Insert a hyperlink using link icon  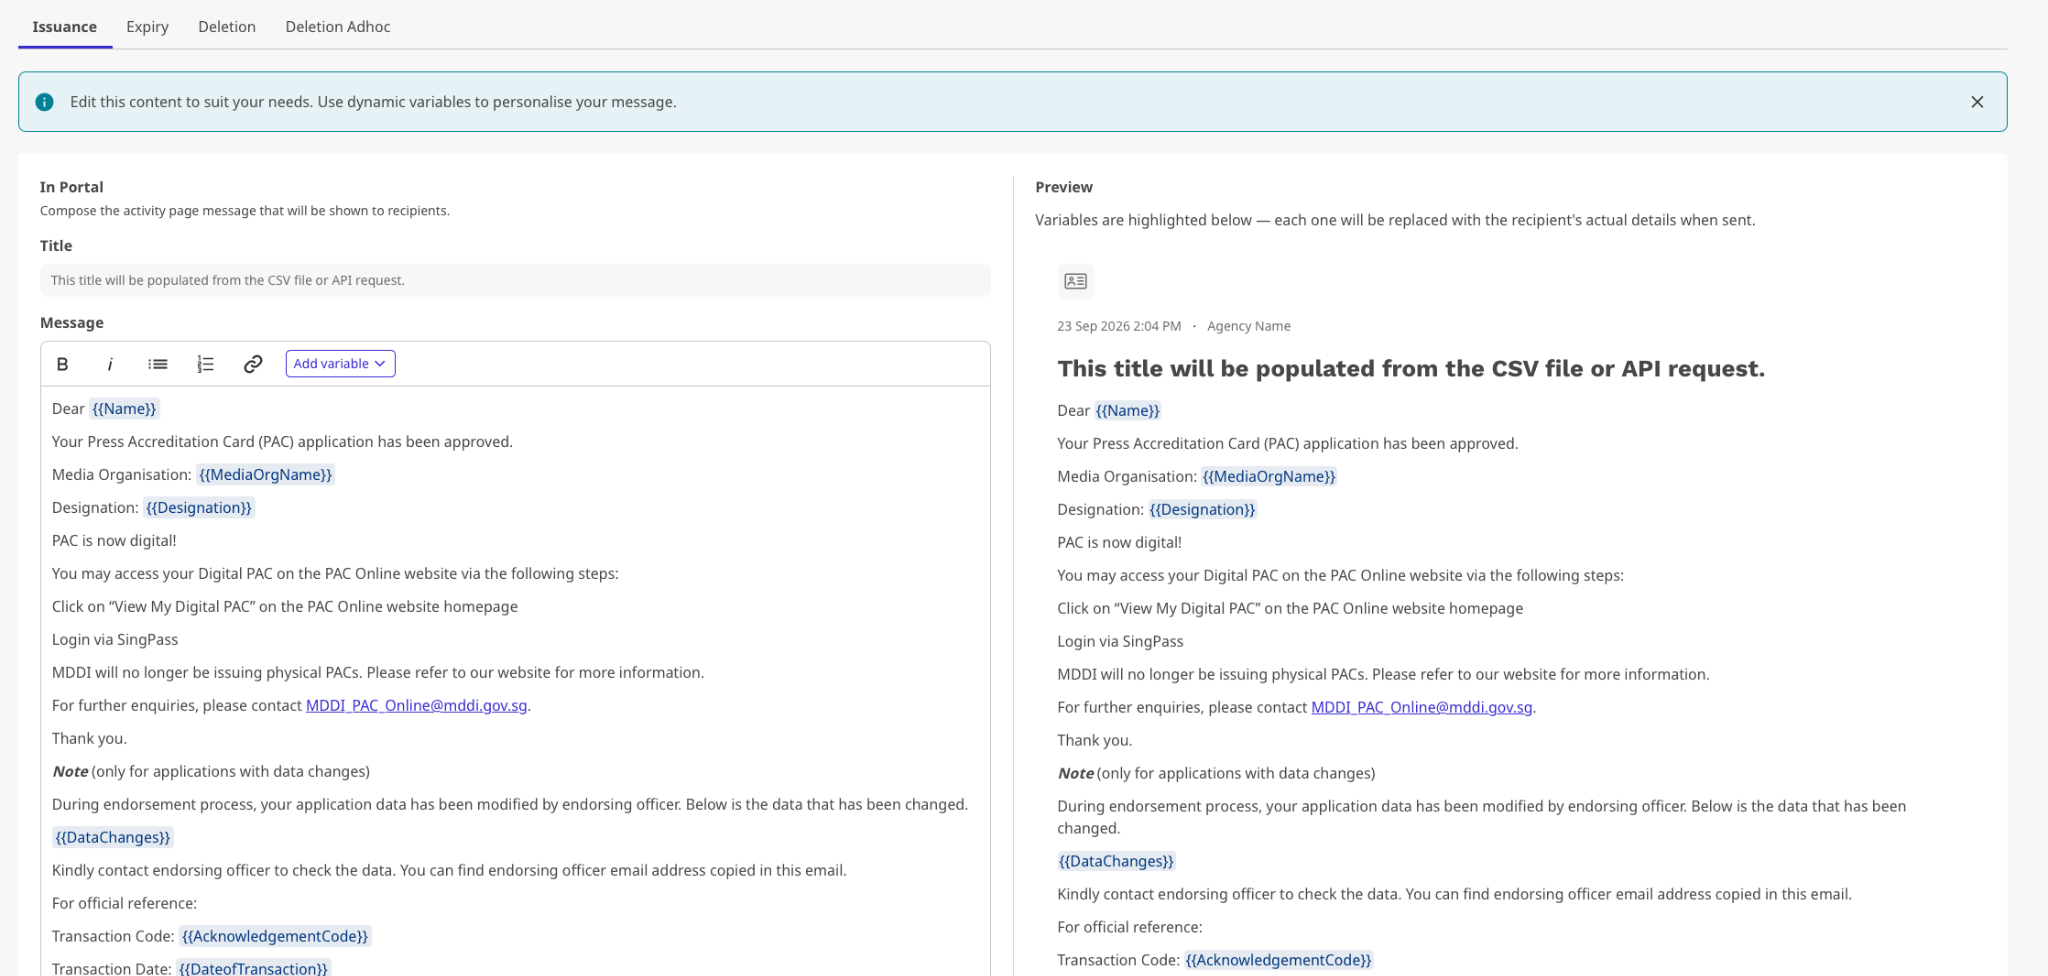[253, 364]
